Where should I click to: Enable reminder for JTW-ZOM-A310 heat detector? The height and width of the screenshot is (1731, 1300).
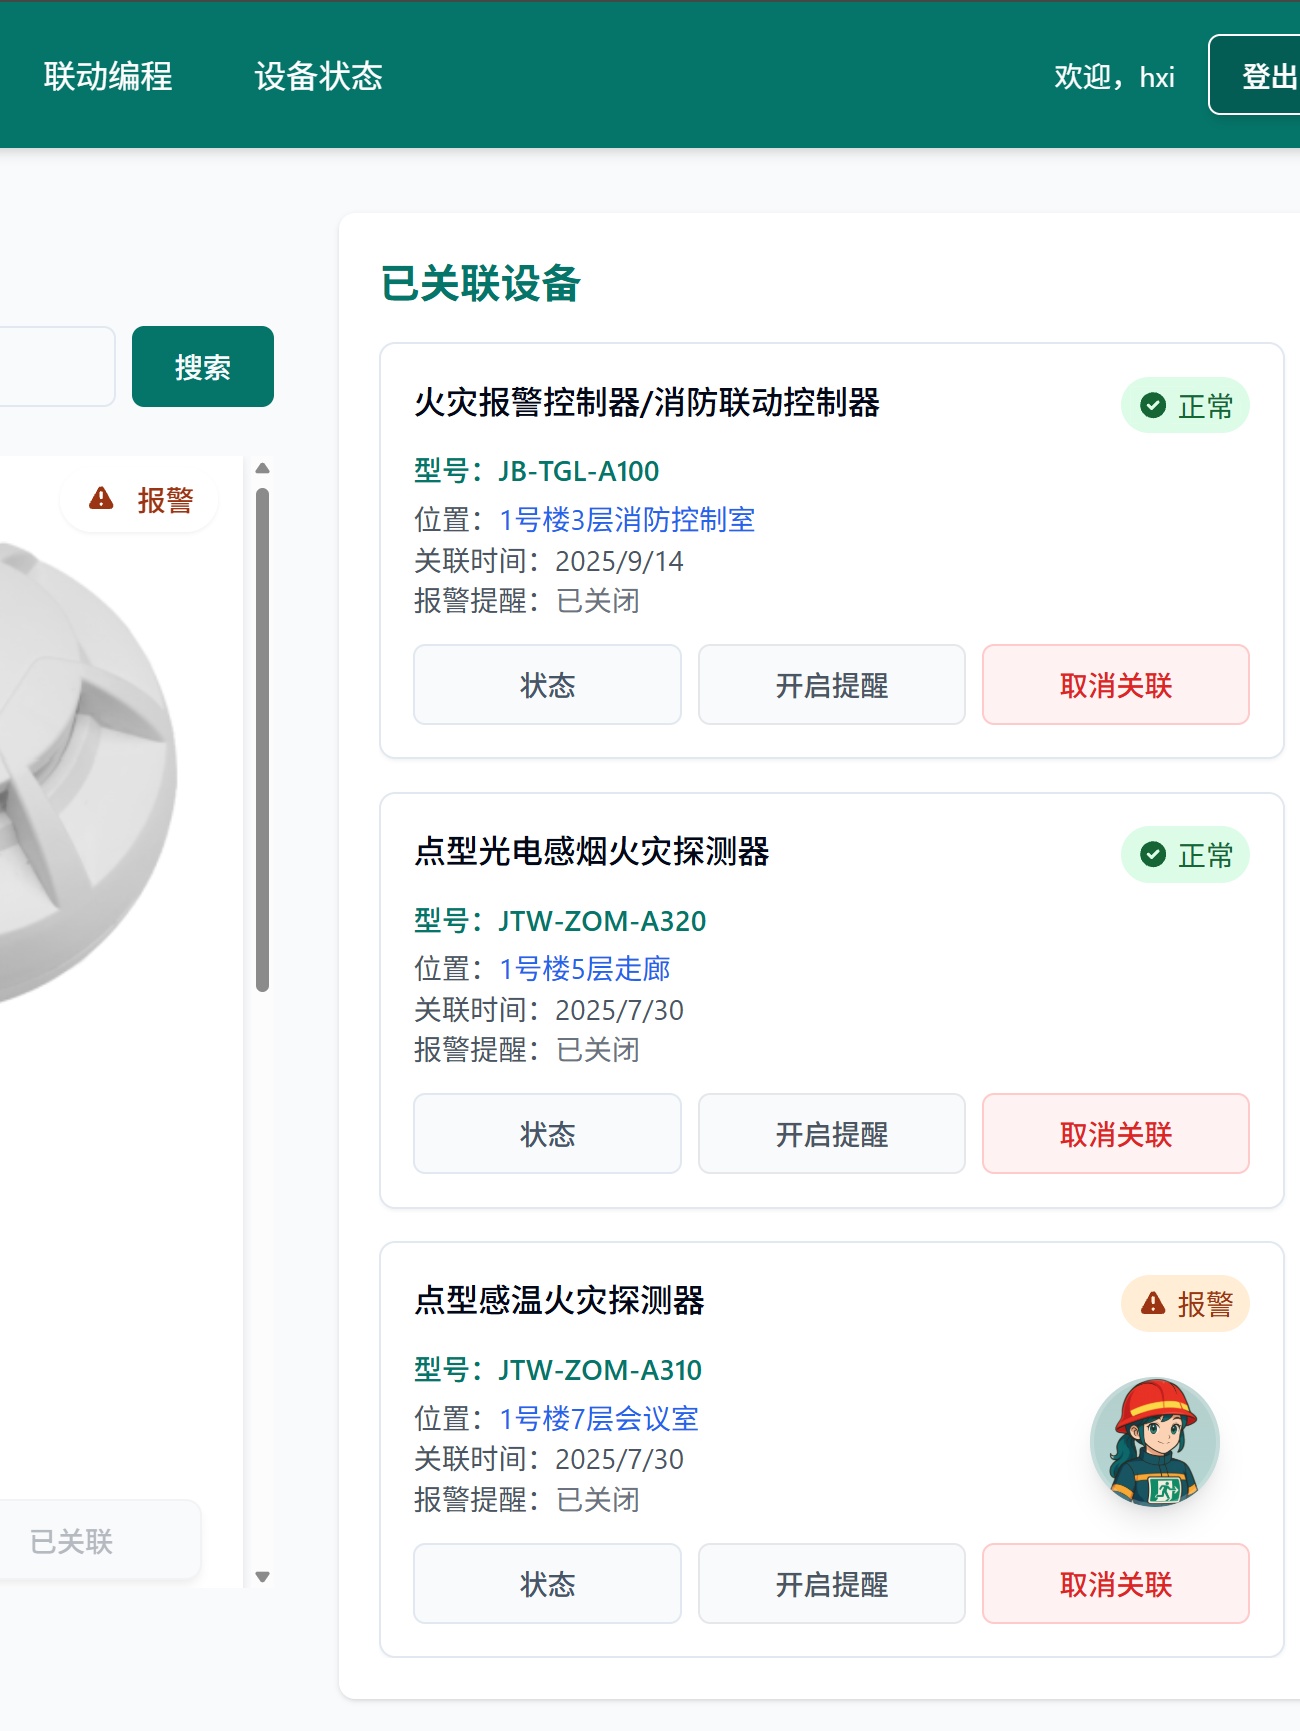tap(831, 1583)
